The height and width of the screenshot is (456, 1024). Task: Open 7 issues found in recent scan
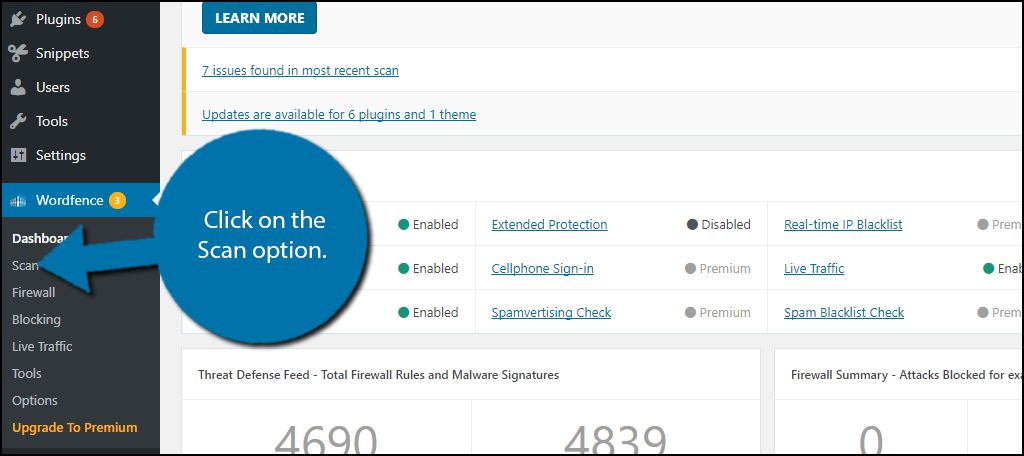300,71
